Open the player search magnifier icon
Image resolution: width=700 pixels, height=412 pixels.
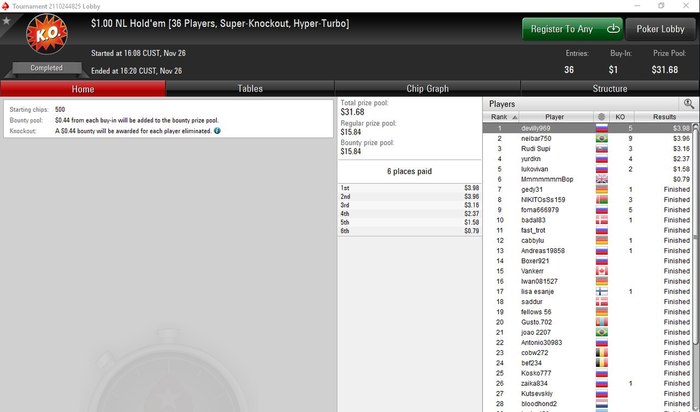(688, 104)
